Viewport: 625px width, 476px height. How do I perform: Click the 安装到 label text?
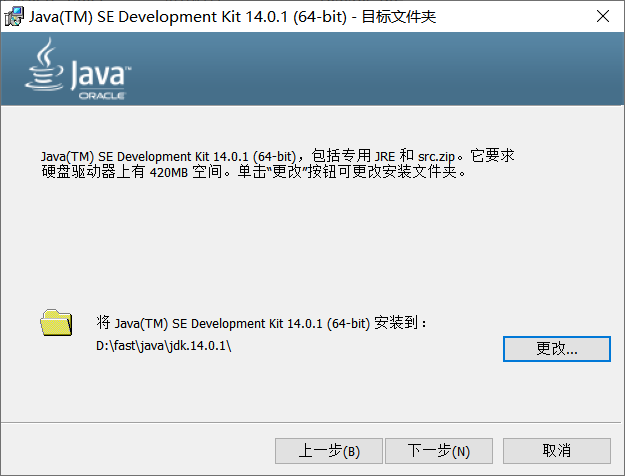pyautogui.click(x=261, y=323)
